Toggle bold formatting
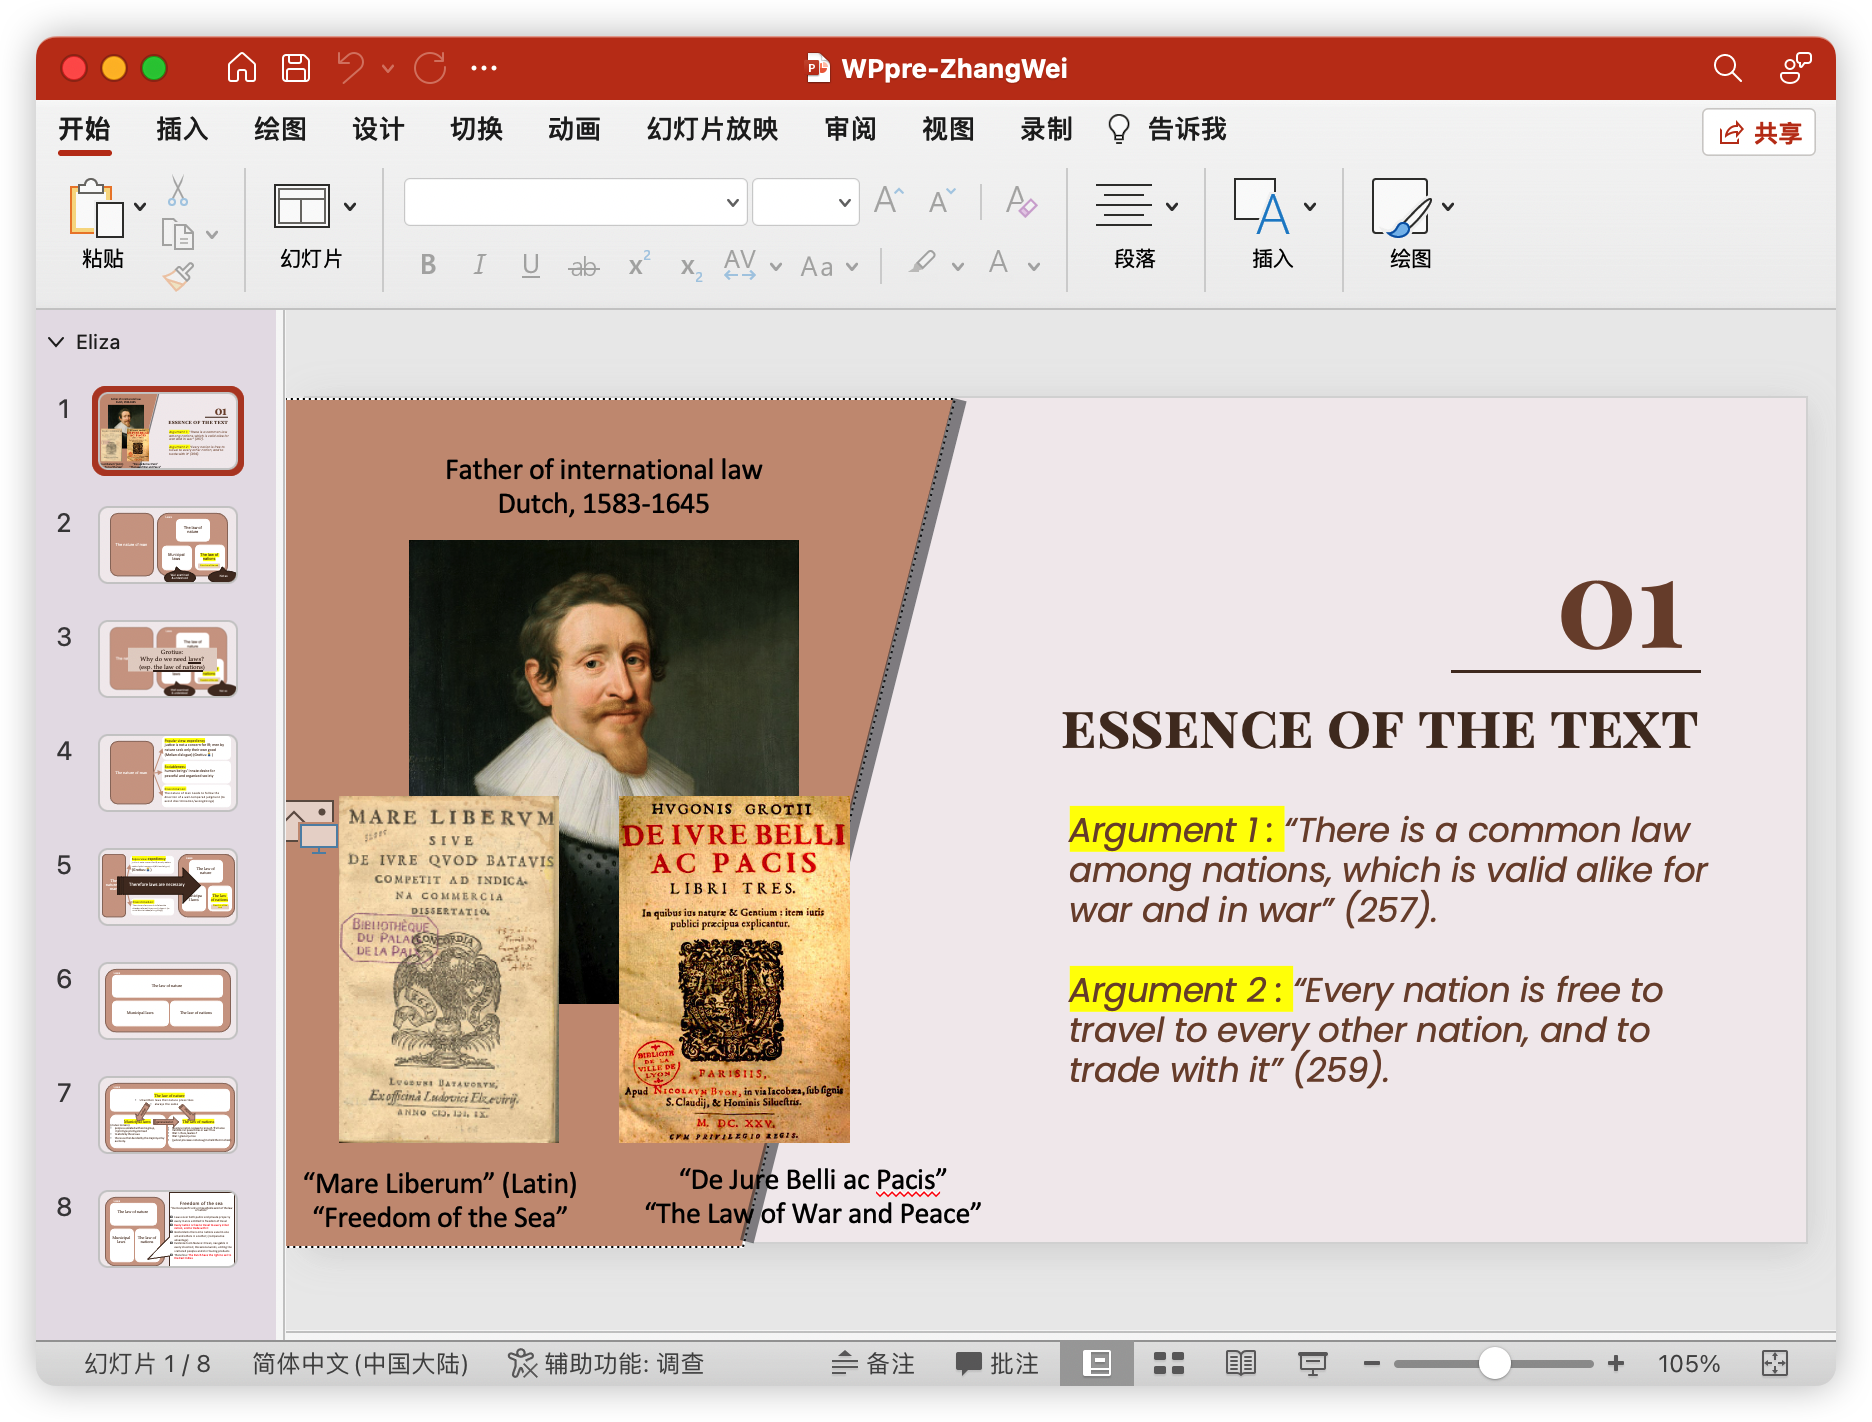 pyautogui.click(x=428, y=265)
